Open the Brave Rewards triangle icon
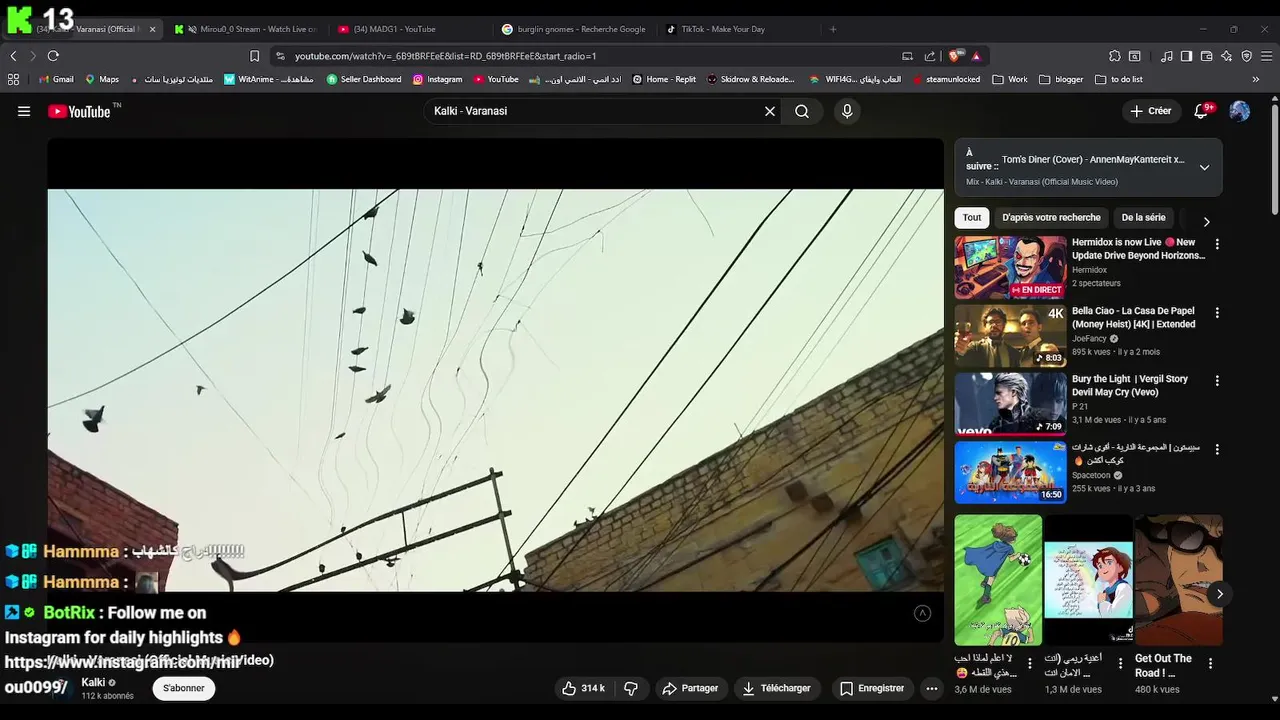 (976, 56)
